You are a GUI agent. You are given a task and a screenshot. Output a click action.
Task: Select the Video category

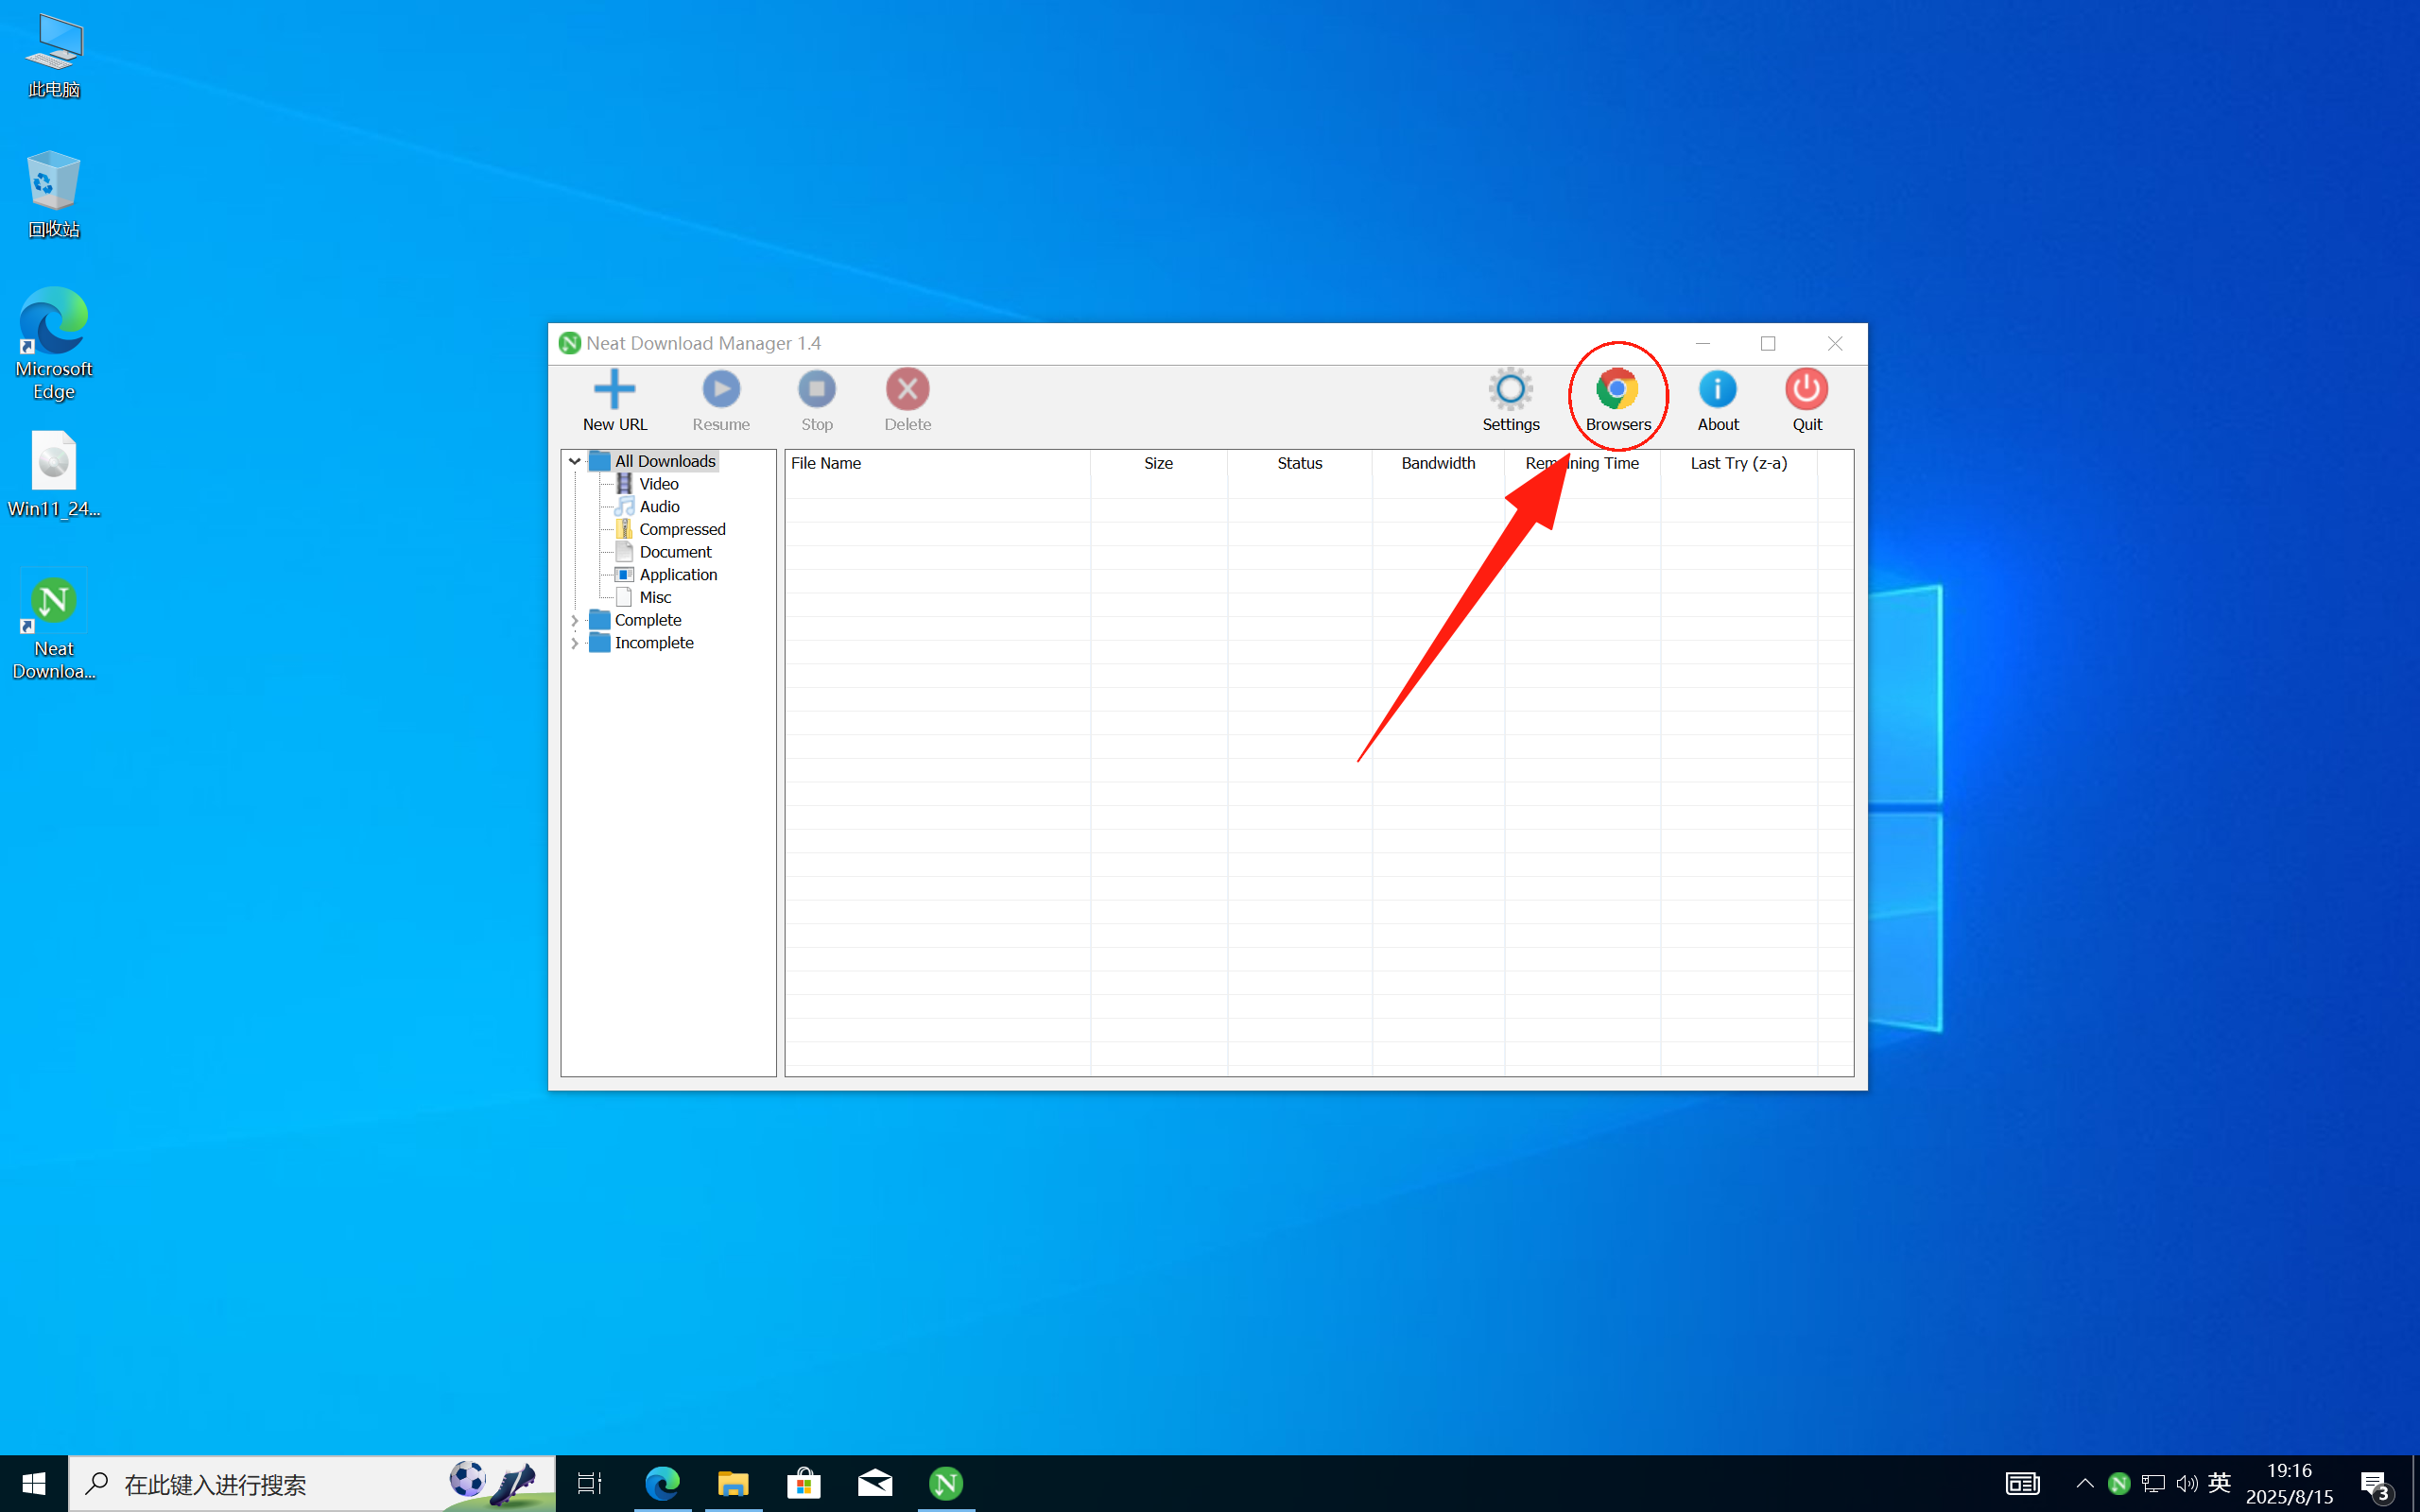(x=658, y=484)
